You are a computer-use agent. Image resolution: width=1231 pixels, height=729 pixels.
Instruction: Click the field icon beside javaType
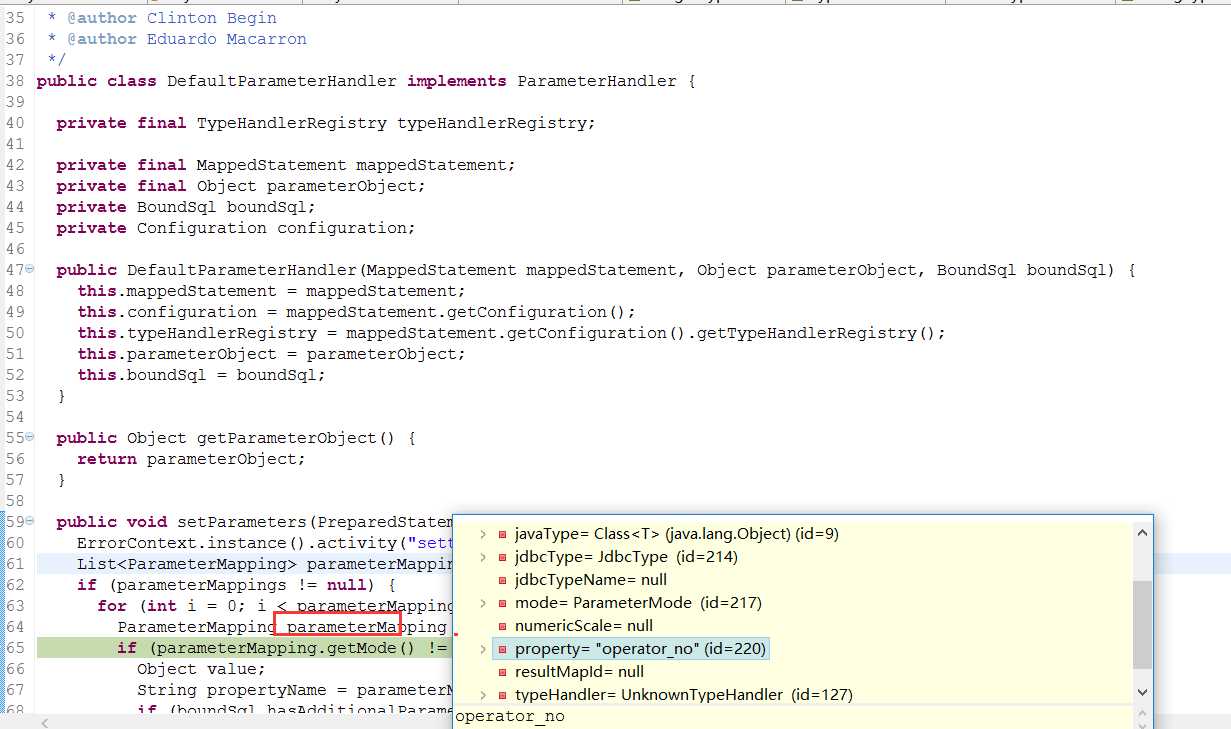(x=503, y=534)
